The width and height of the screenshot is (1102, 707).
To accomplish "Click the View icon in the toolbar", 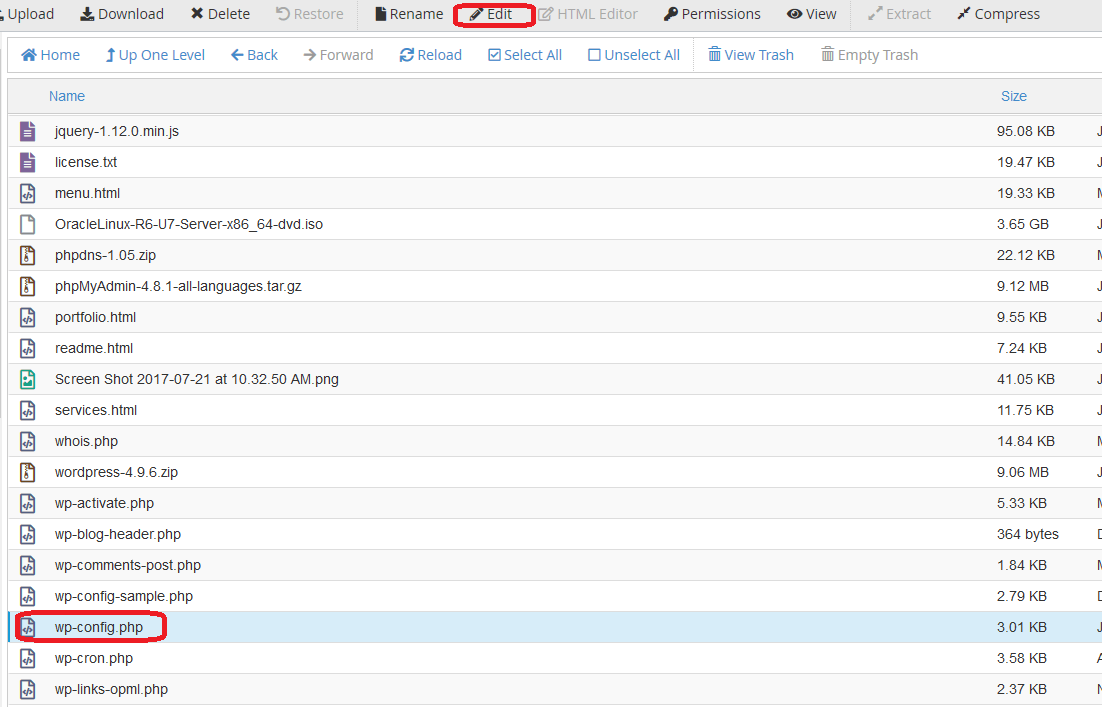I will (812, 14).
